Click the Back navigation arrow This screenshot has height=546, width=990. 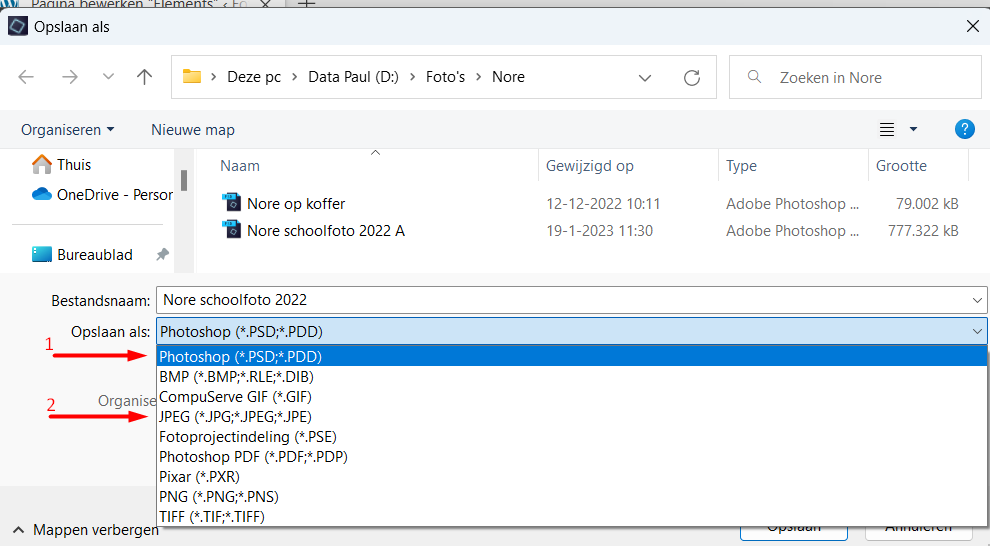[x=26, y=77]
